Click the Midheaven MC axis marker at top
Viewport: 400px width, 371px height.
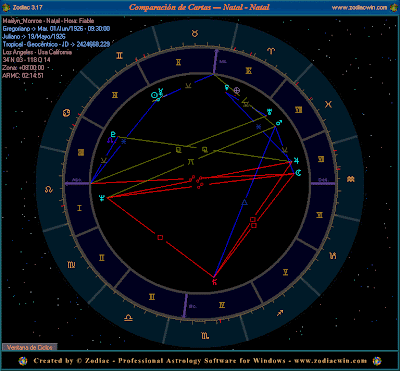click(x=216, y=62)
